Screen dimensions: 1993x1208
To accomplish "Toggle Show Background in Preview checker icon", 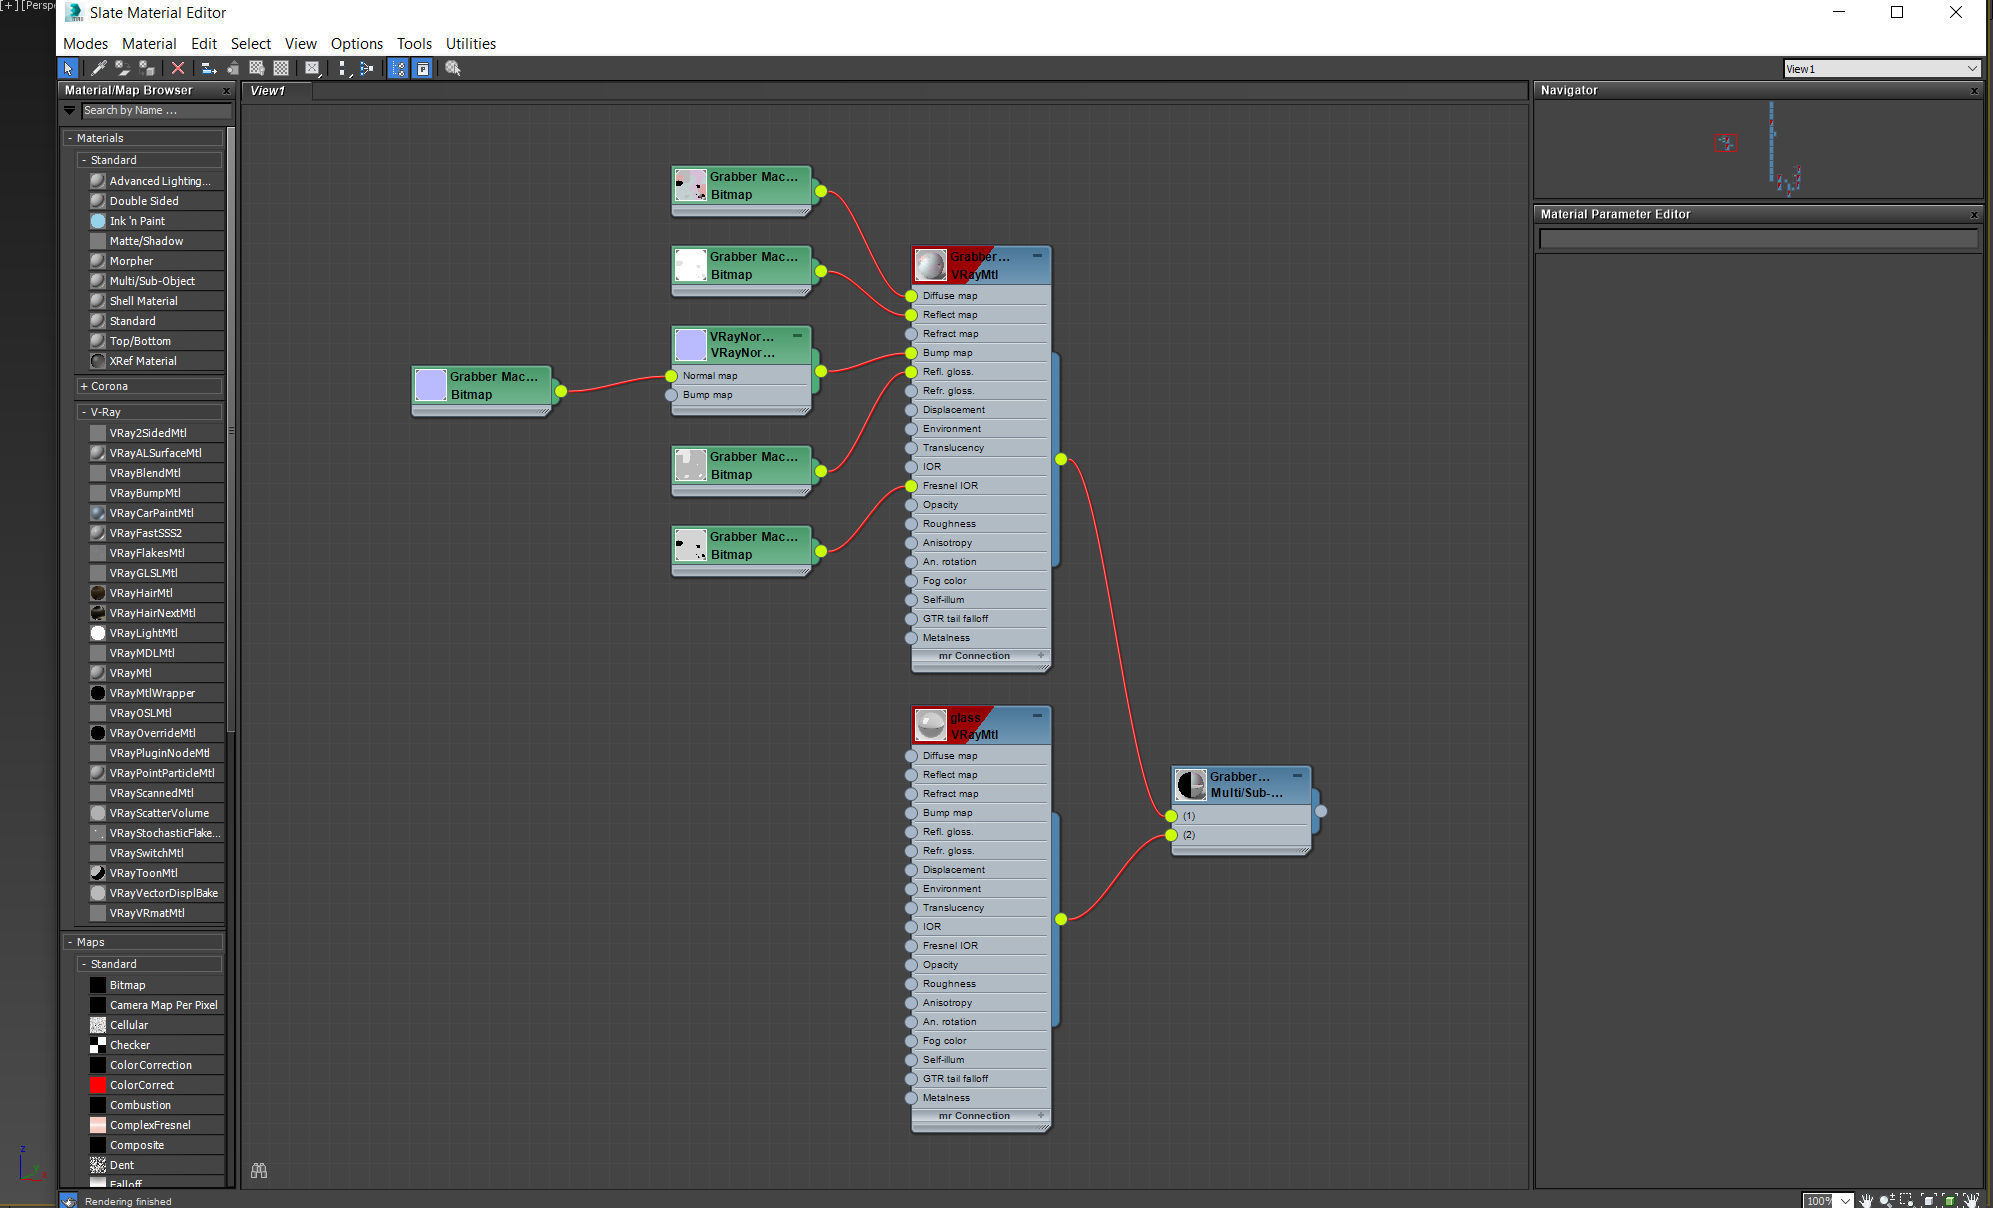I will [281, 68].
